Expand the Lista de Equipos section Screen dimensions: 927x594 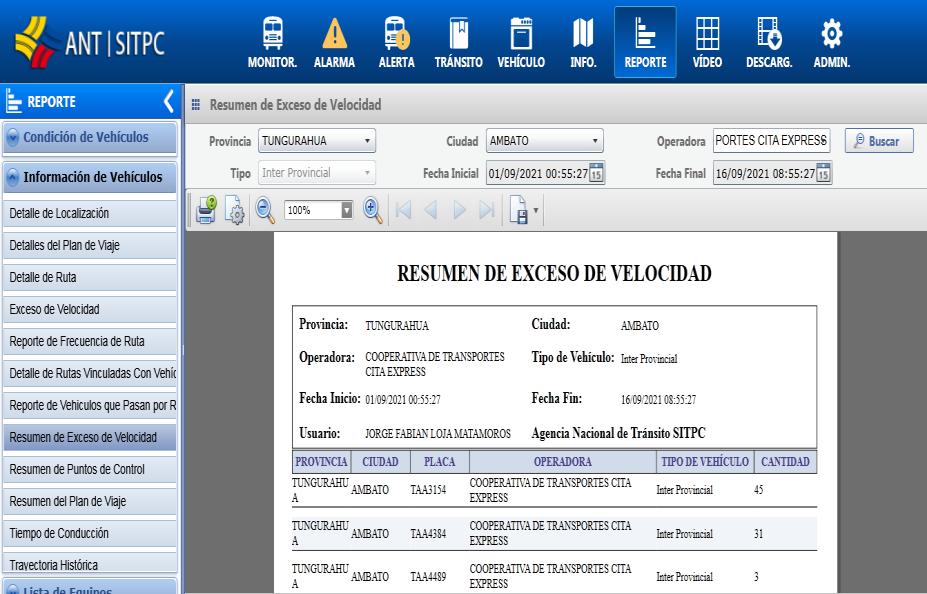pyautogui.click(x=90, y=586)
